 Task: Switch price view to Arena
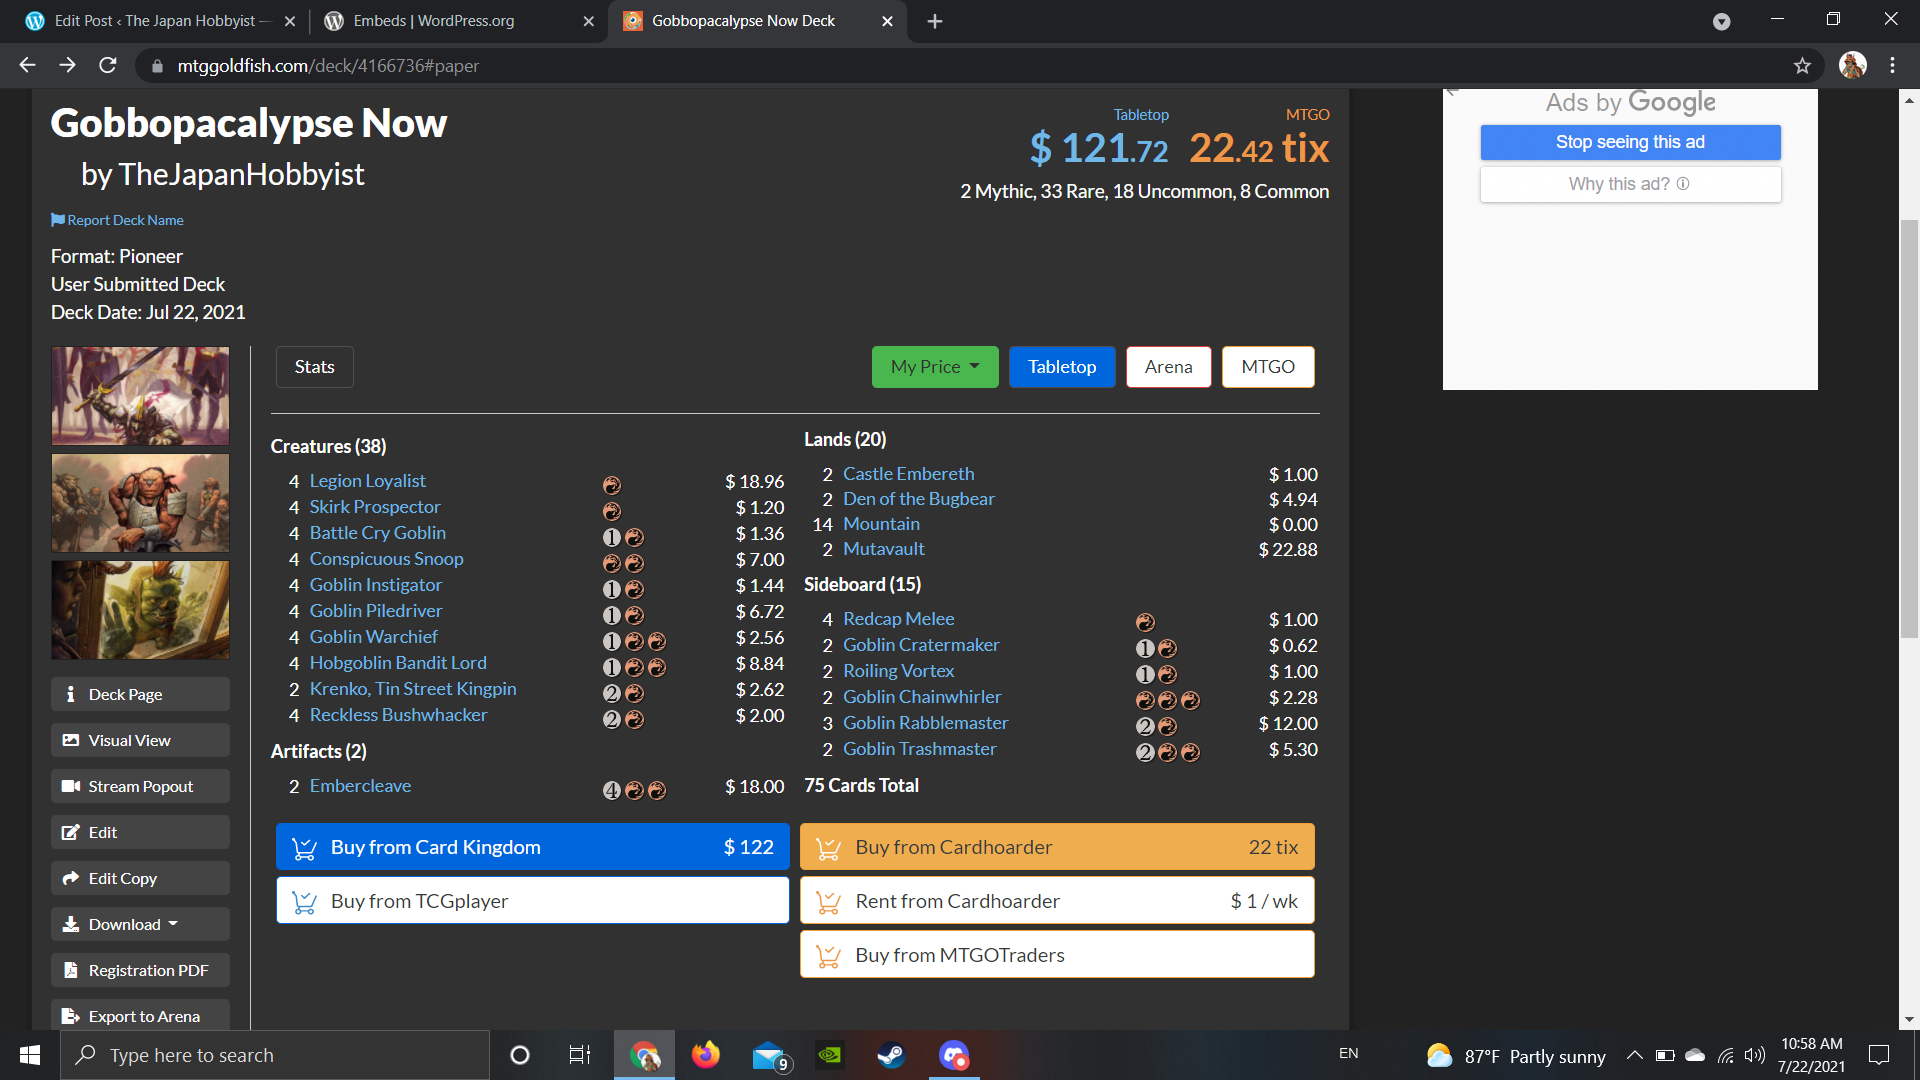pyautogui.click(x=1168, y=367)
